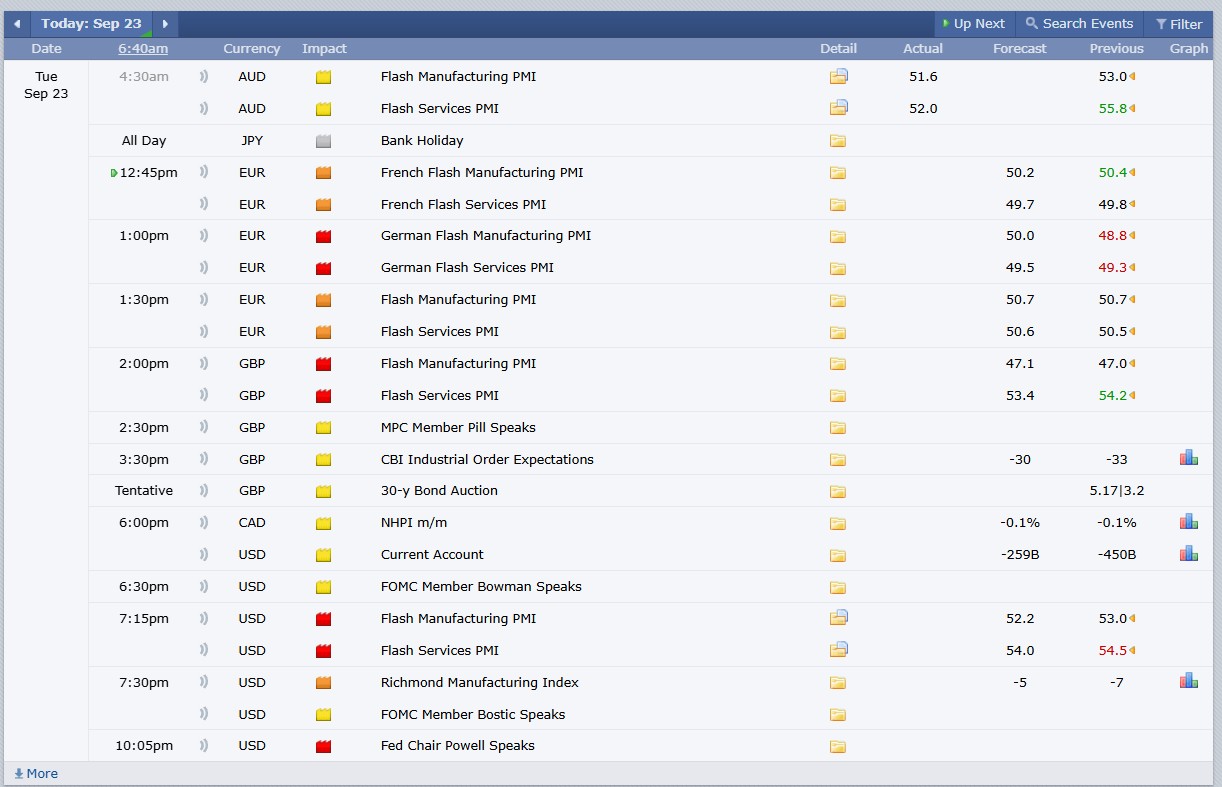Open detail for AUD Flash Manufacturing PMI
This screenshot has height=787, width=1222.
click(x=838, y=77)
